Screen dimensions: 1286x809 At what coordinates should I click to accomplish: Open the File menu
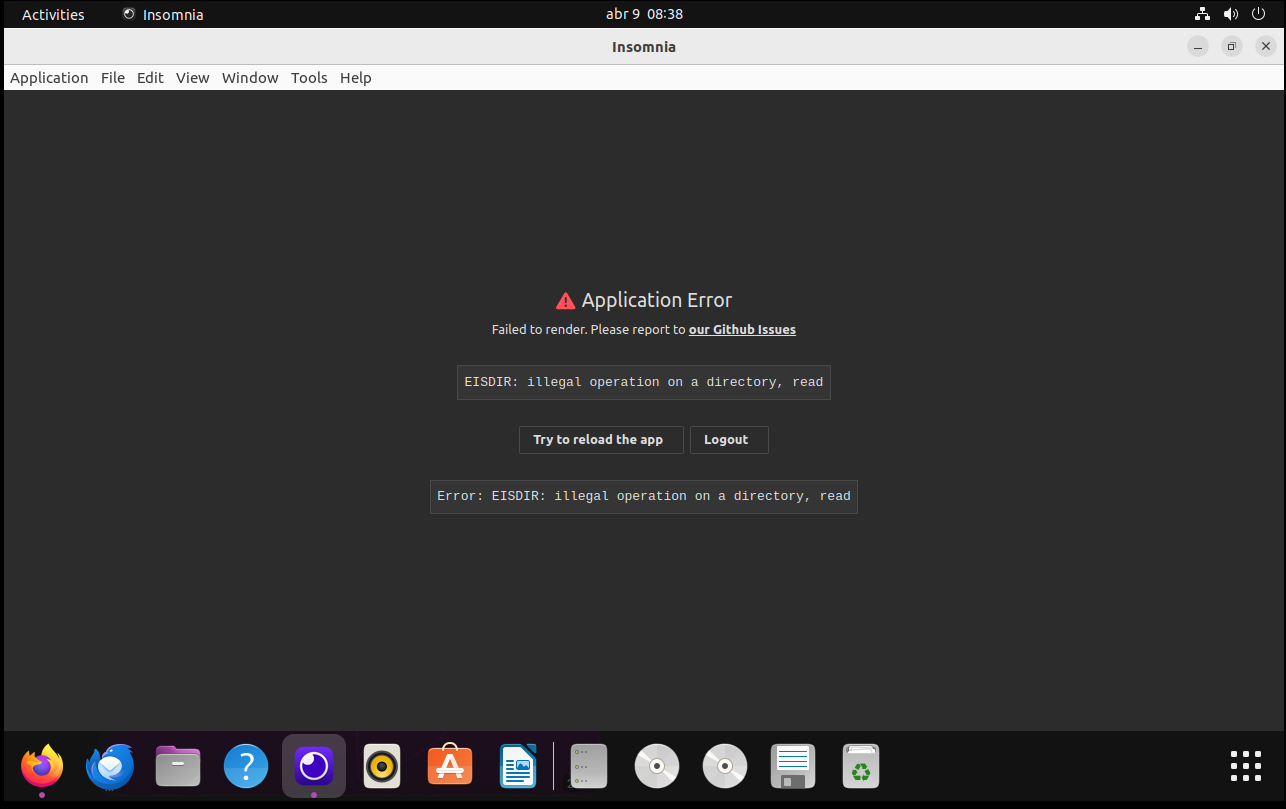(113, 78)
